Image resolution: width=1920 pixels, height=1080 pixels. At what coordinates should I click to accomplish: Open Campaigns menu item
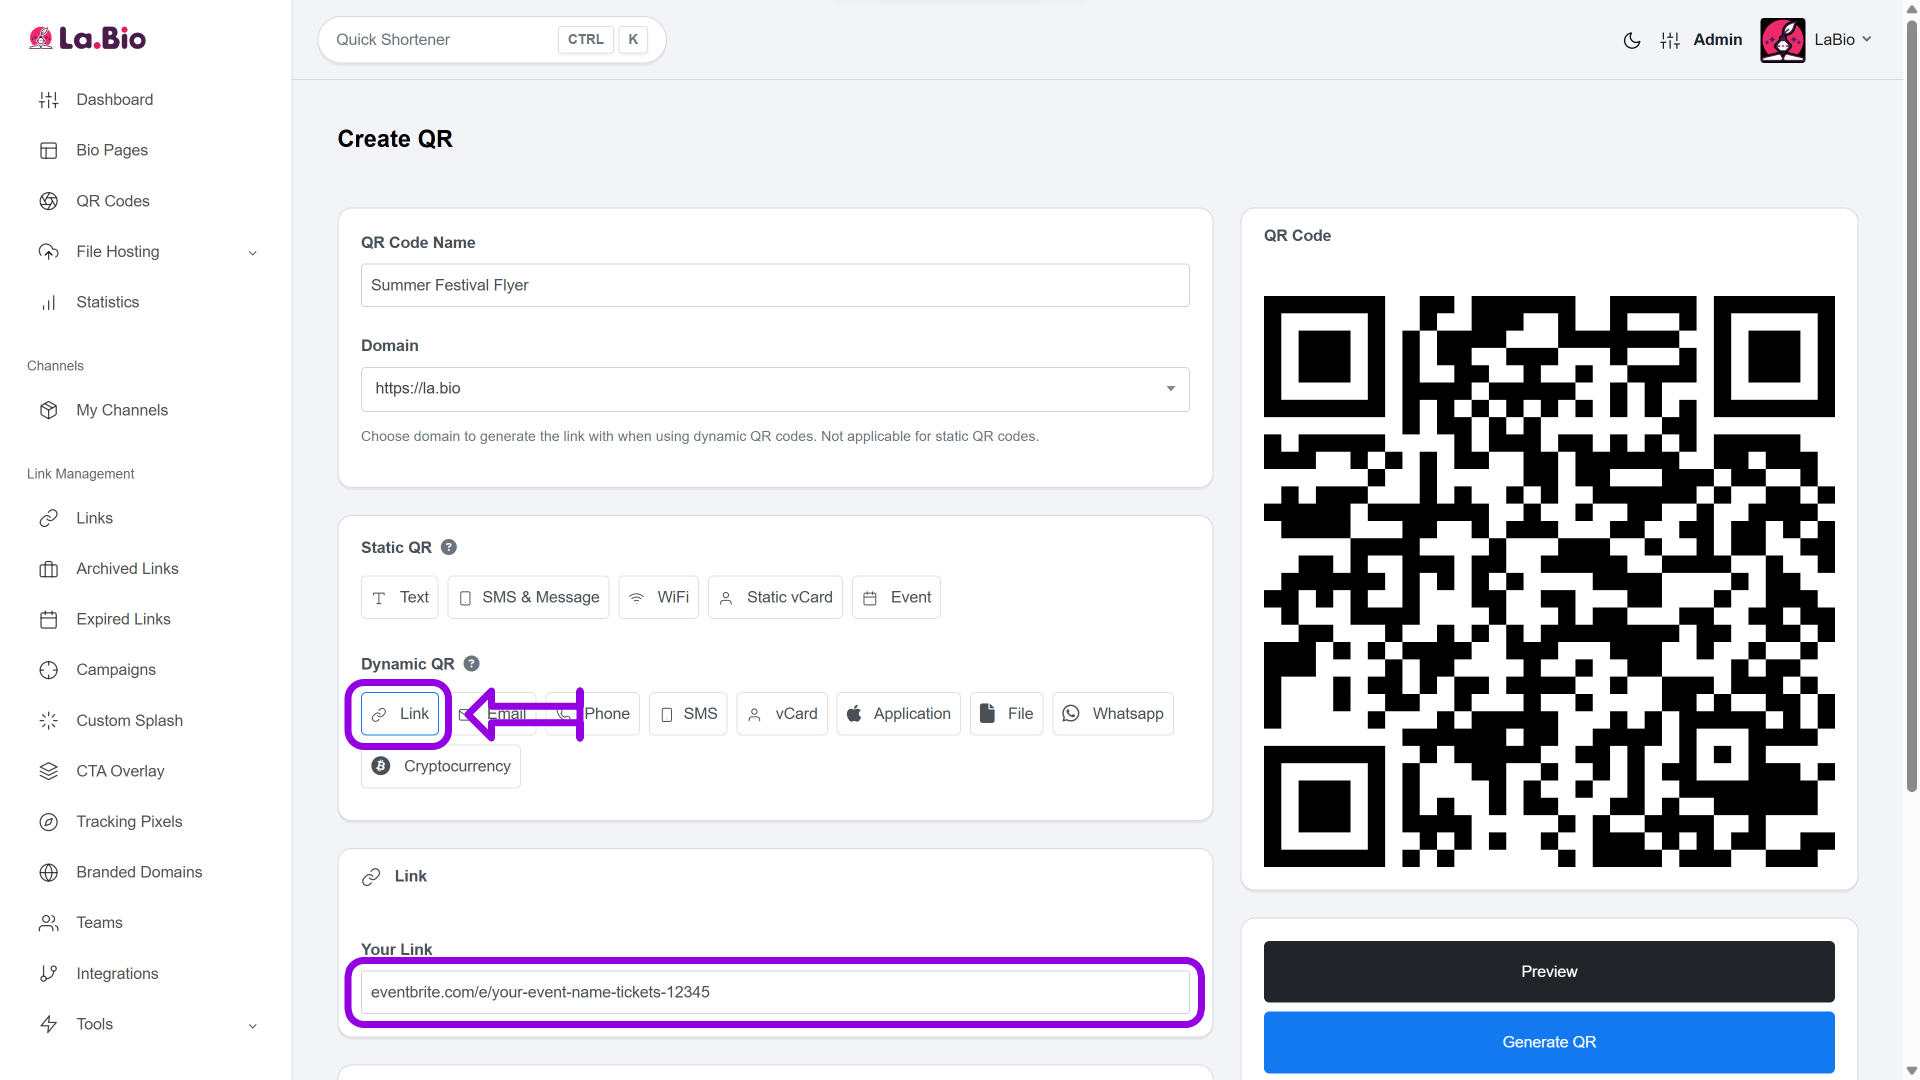[x=115, y=670]
